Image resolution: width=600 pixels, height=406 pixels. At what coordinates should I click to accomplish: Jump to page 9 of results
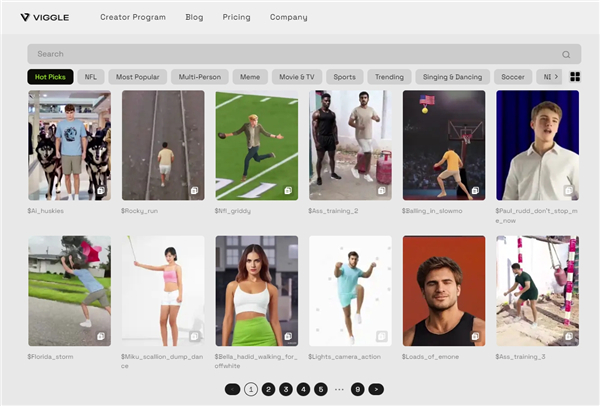pyautogui.click(x=357, y=389)
